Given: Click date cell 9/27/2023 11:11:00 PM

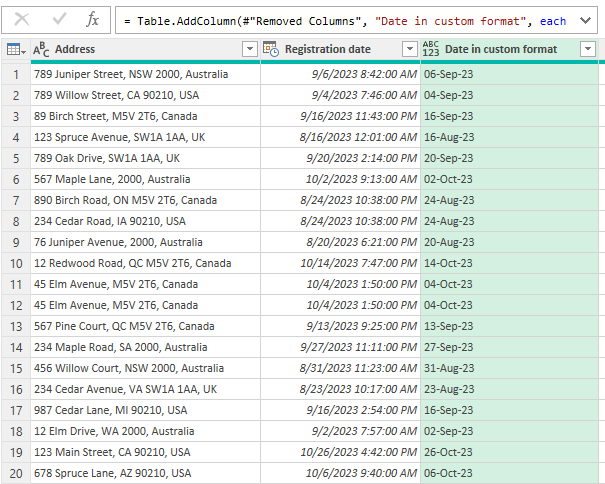Looking at the screenshot, I should point(341,347).
